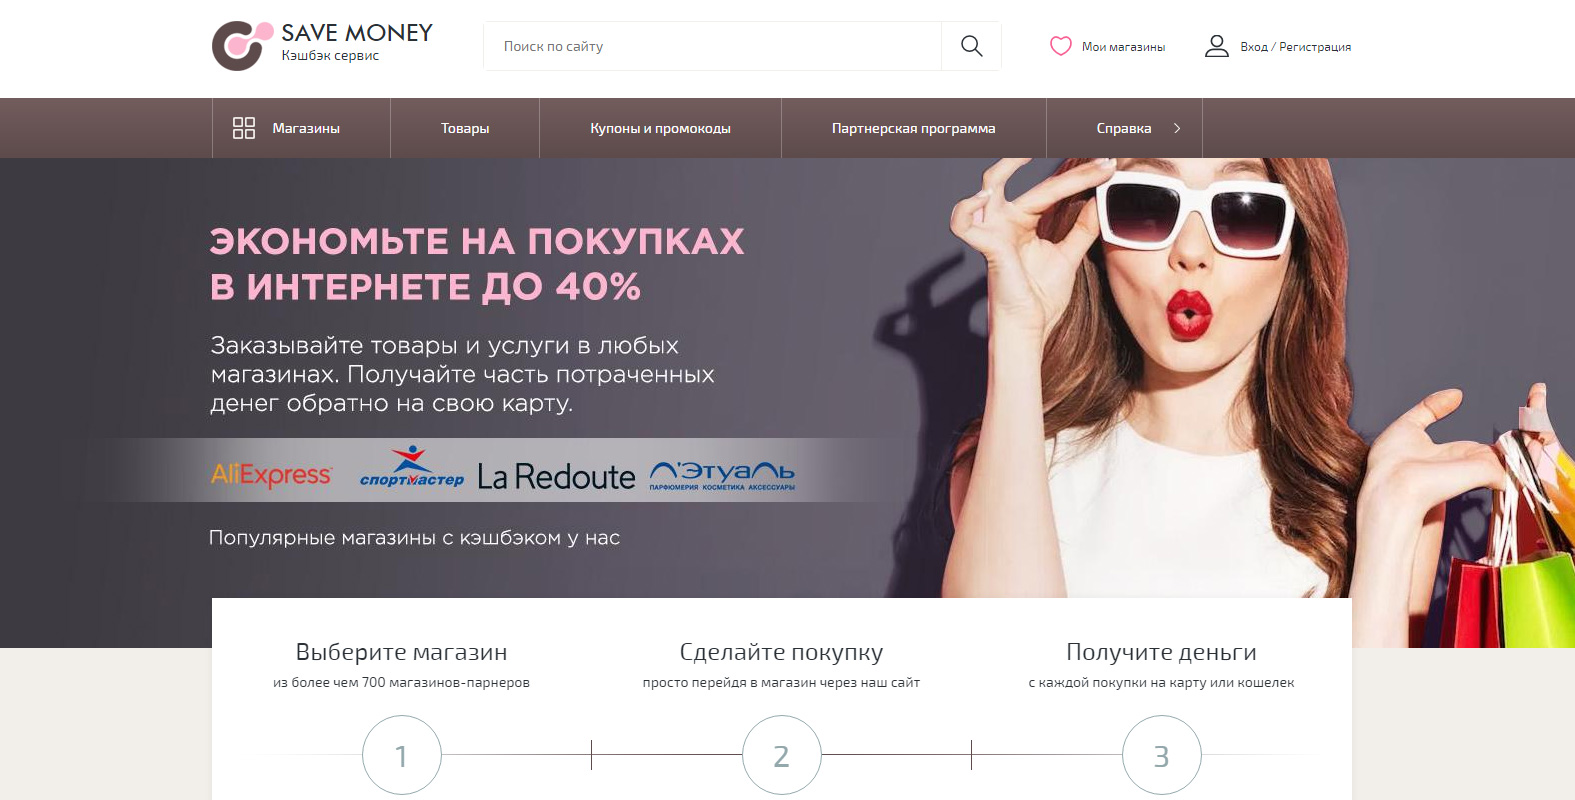This screenshot has height=800, width=1575.
Task: Open the Справка menu item
Action: pos(1124,128)
